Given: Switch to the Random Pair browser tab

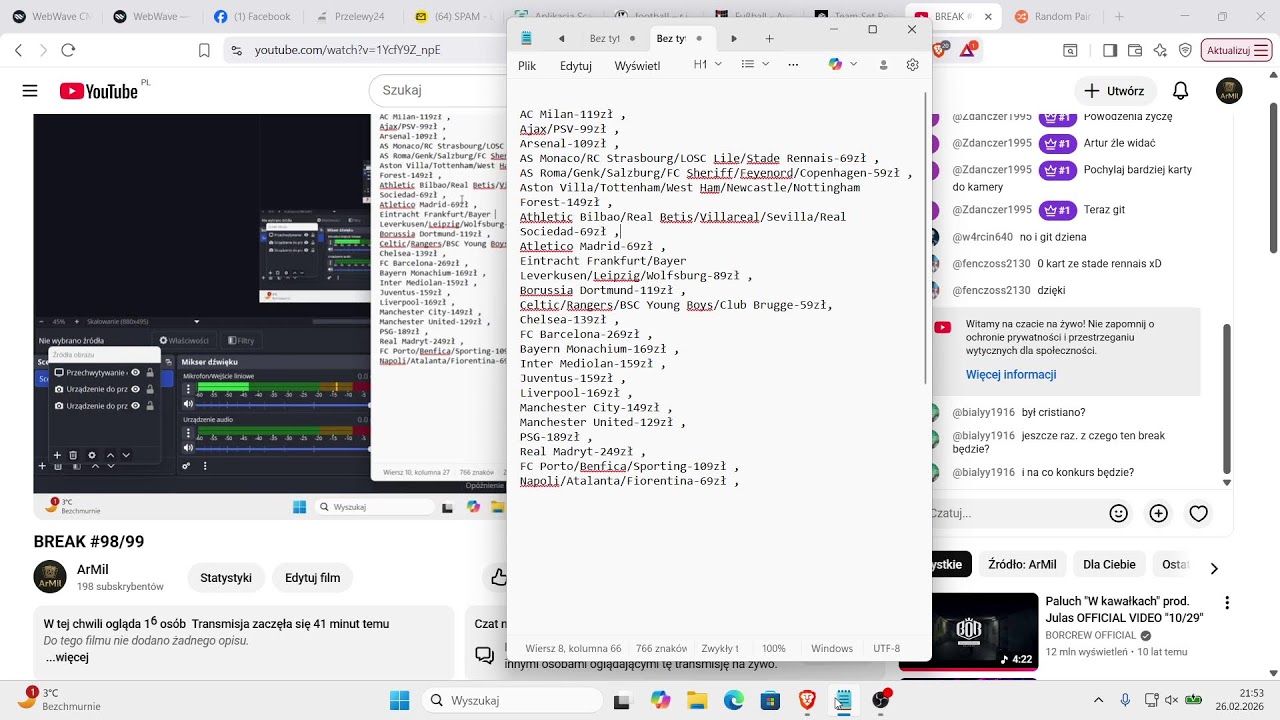Looking at the screenshot, I should (1058, 16).
